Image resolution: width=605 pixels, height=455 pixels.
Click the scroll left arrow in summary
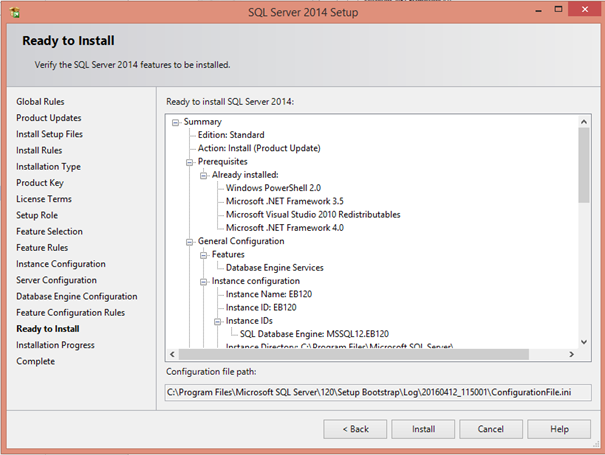click(x=172, y=354)
